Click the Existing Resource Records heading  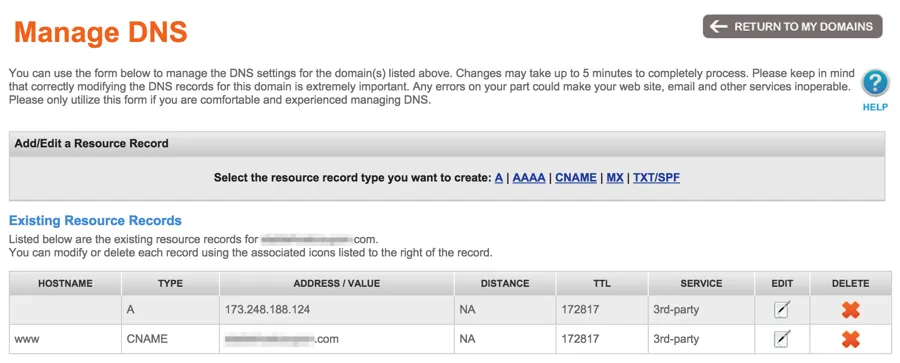95,221
